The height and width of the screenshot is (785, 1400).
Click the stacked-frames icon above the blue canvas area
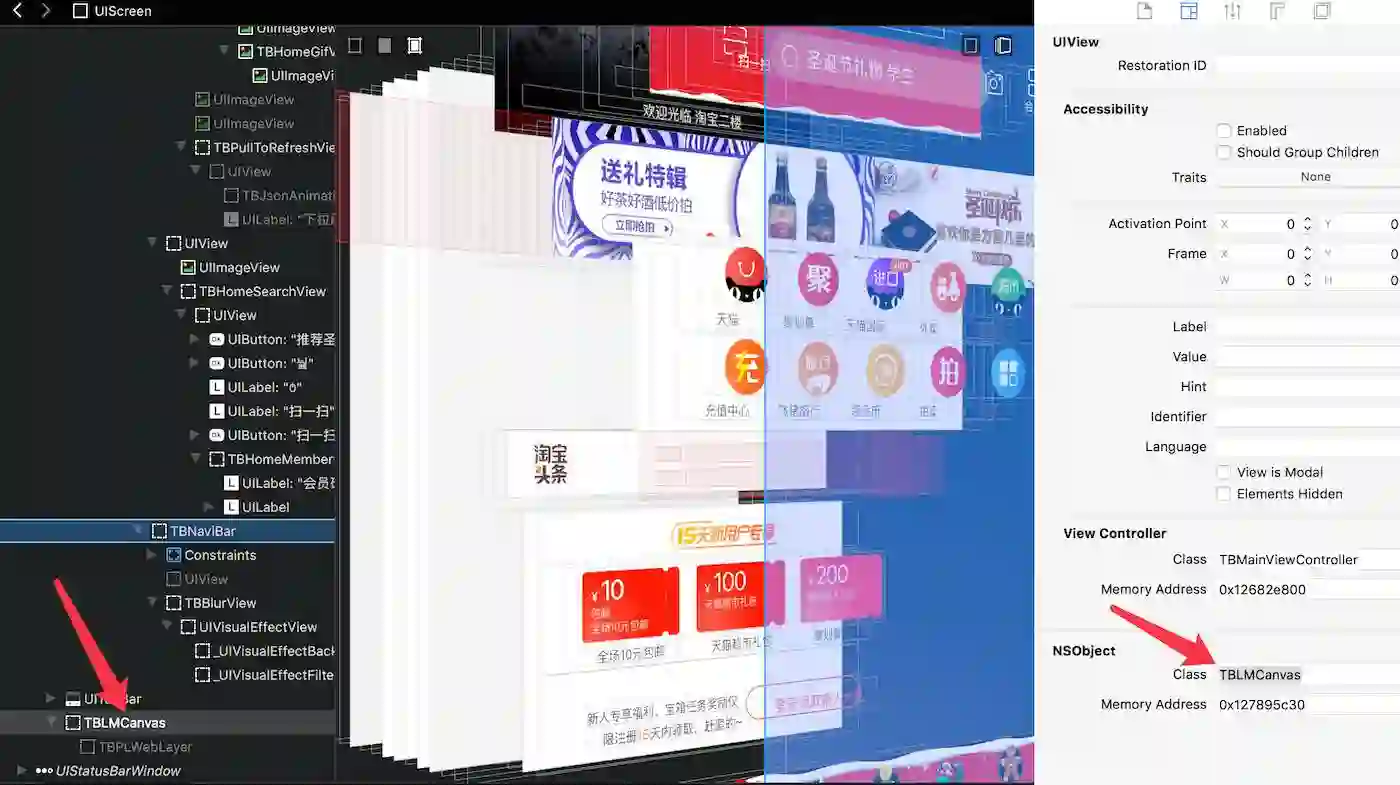click(x=1003, y=46)
